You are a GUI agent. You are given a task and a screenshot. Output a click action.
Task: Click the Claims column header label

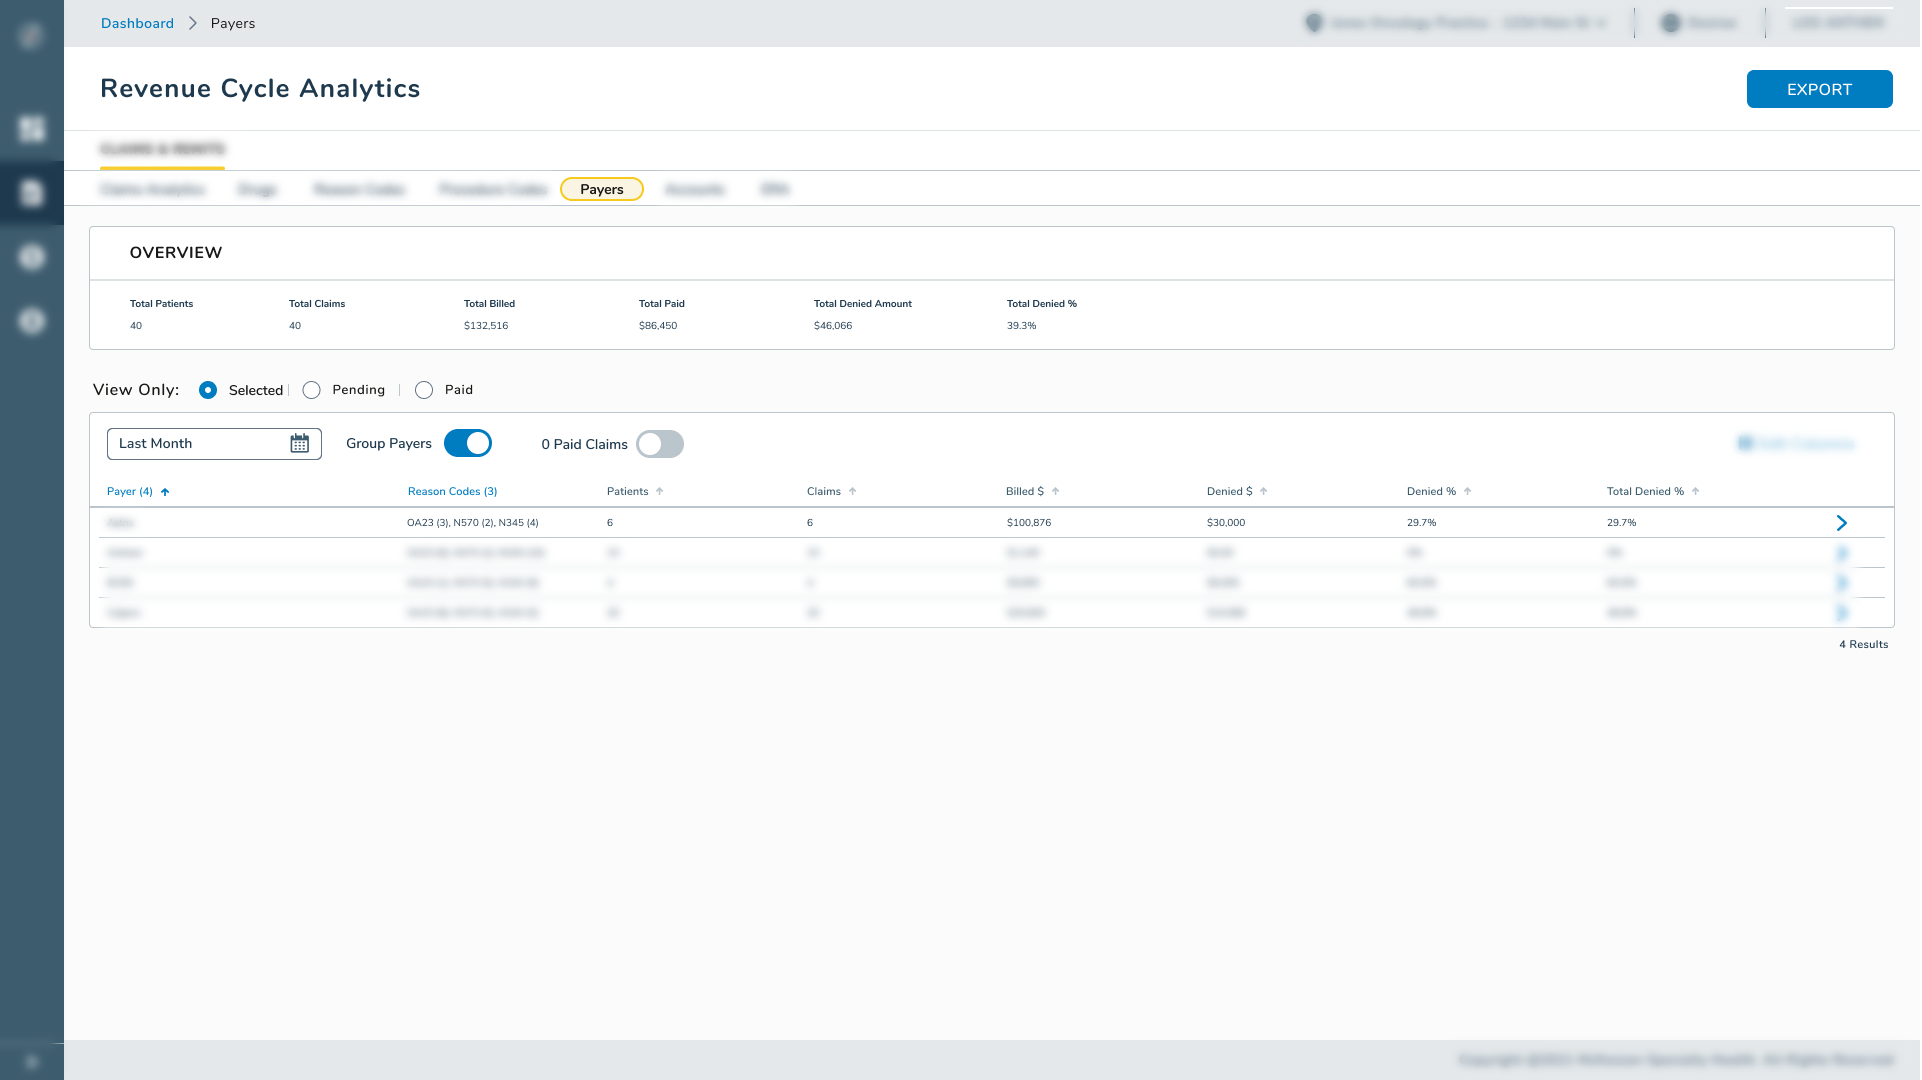tap(824, 492)
